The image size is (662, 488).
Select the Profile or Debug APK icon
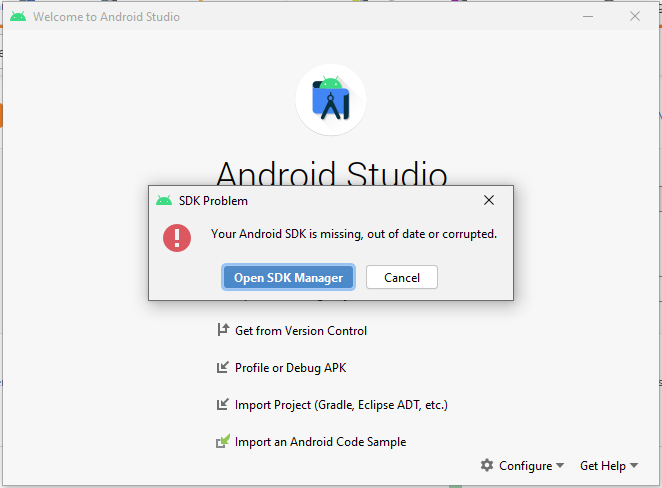223,367
